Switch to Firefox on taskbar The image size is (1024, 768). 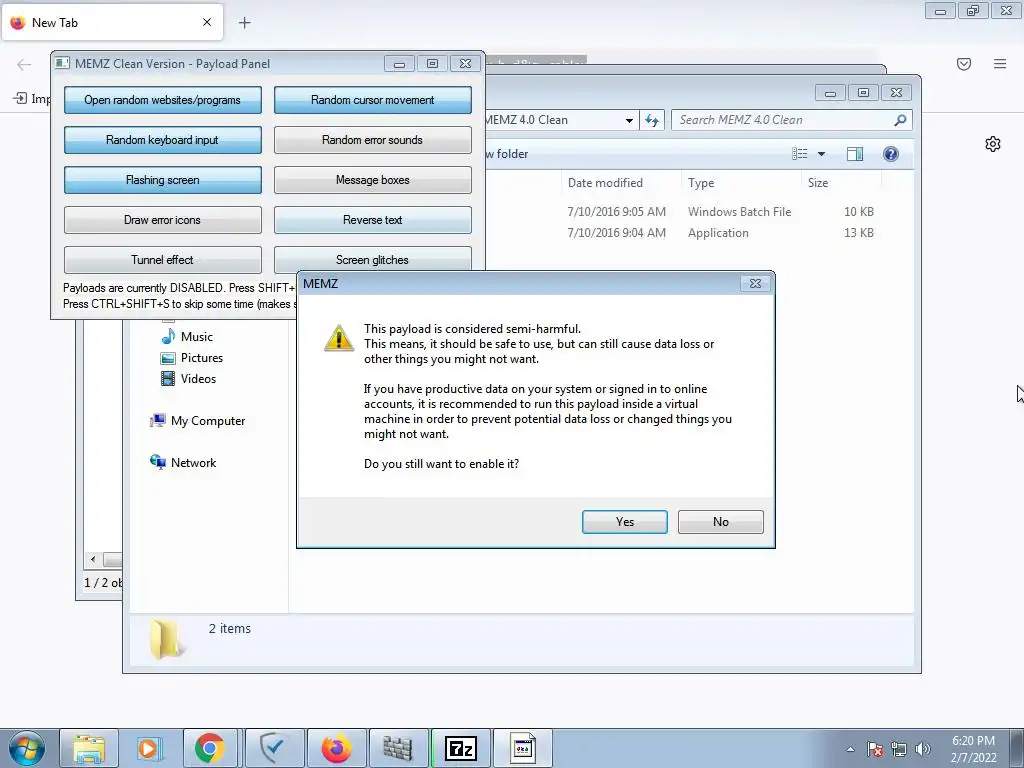coord(336,748)
